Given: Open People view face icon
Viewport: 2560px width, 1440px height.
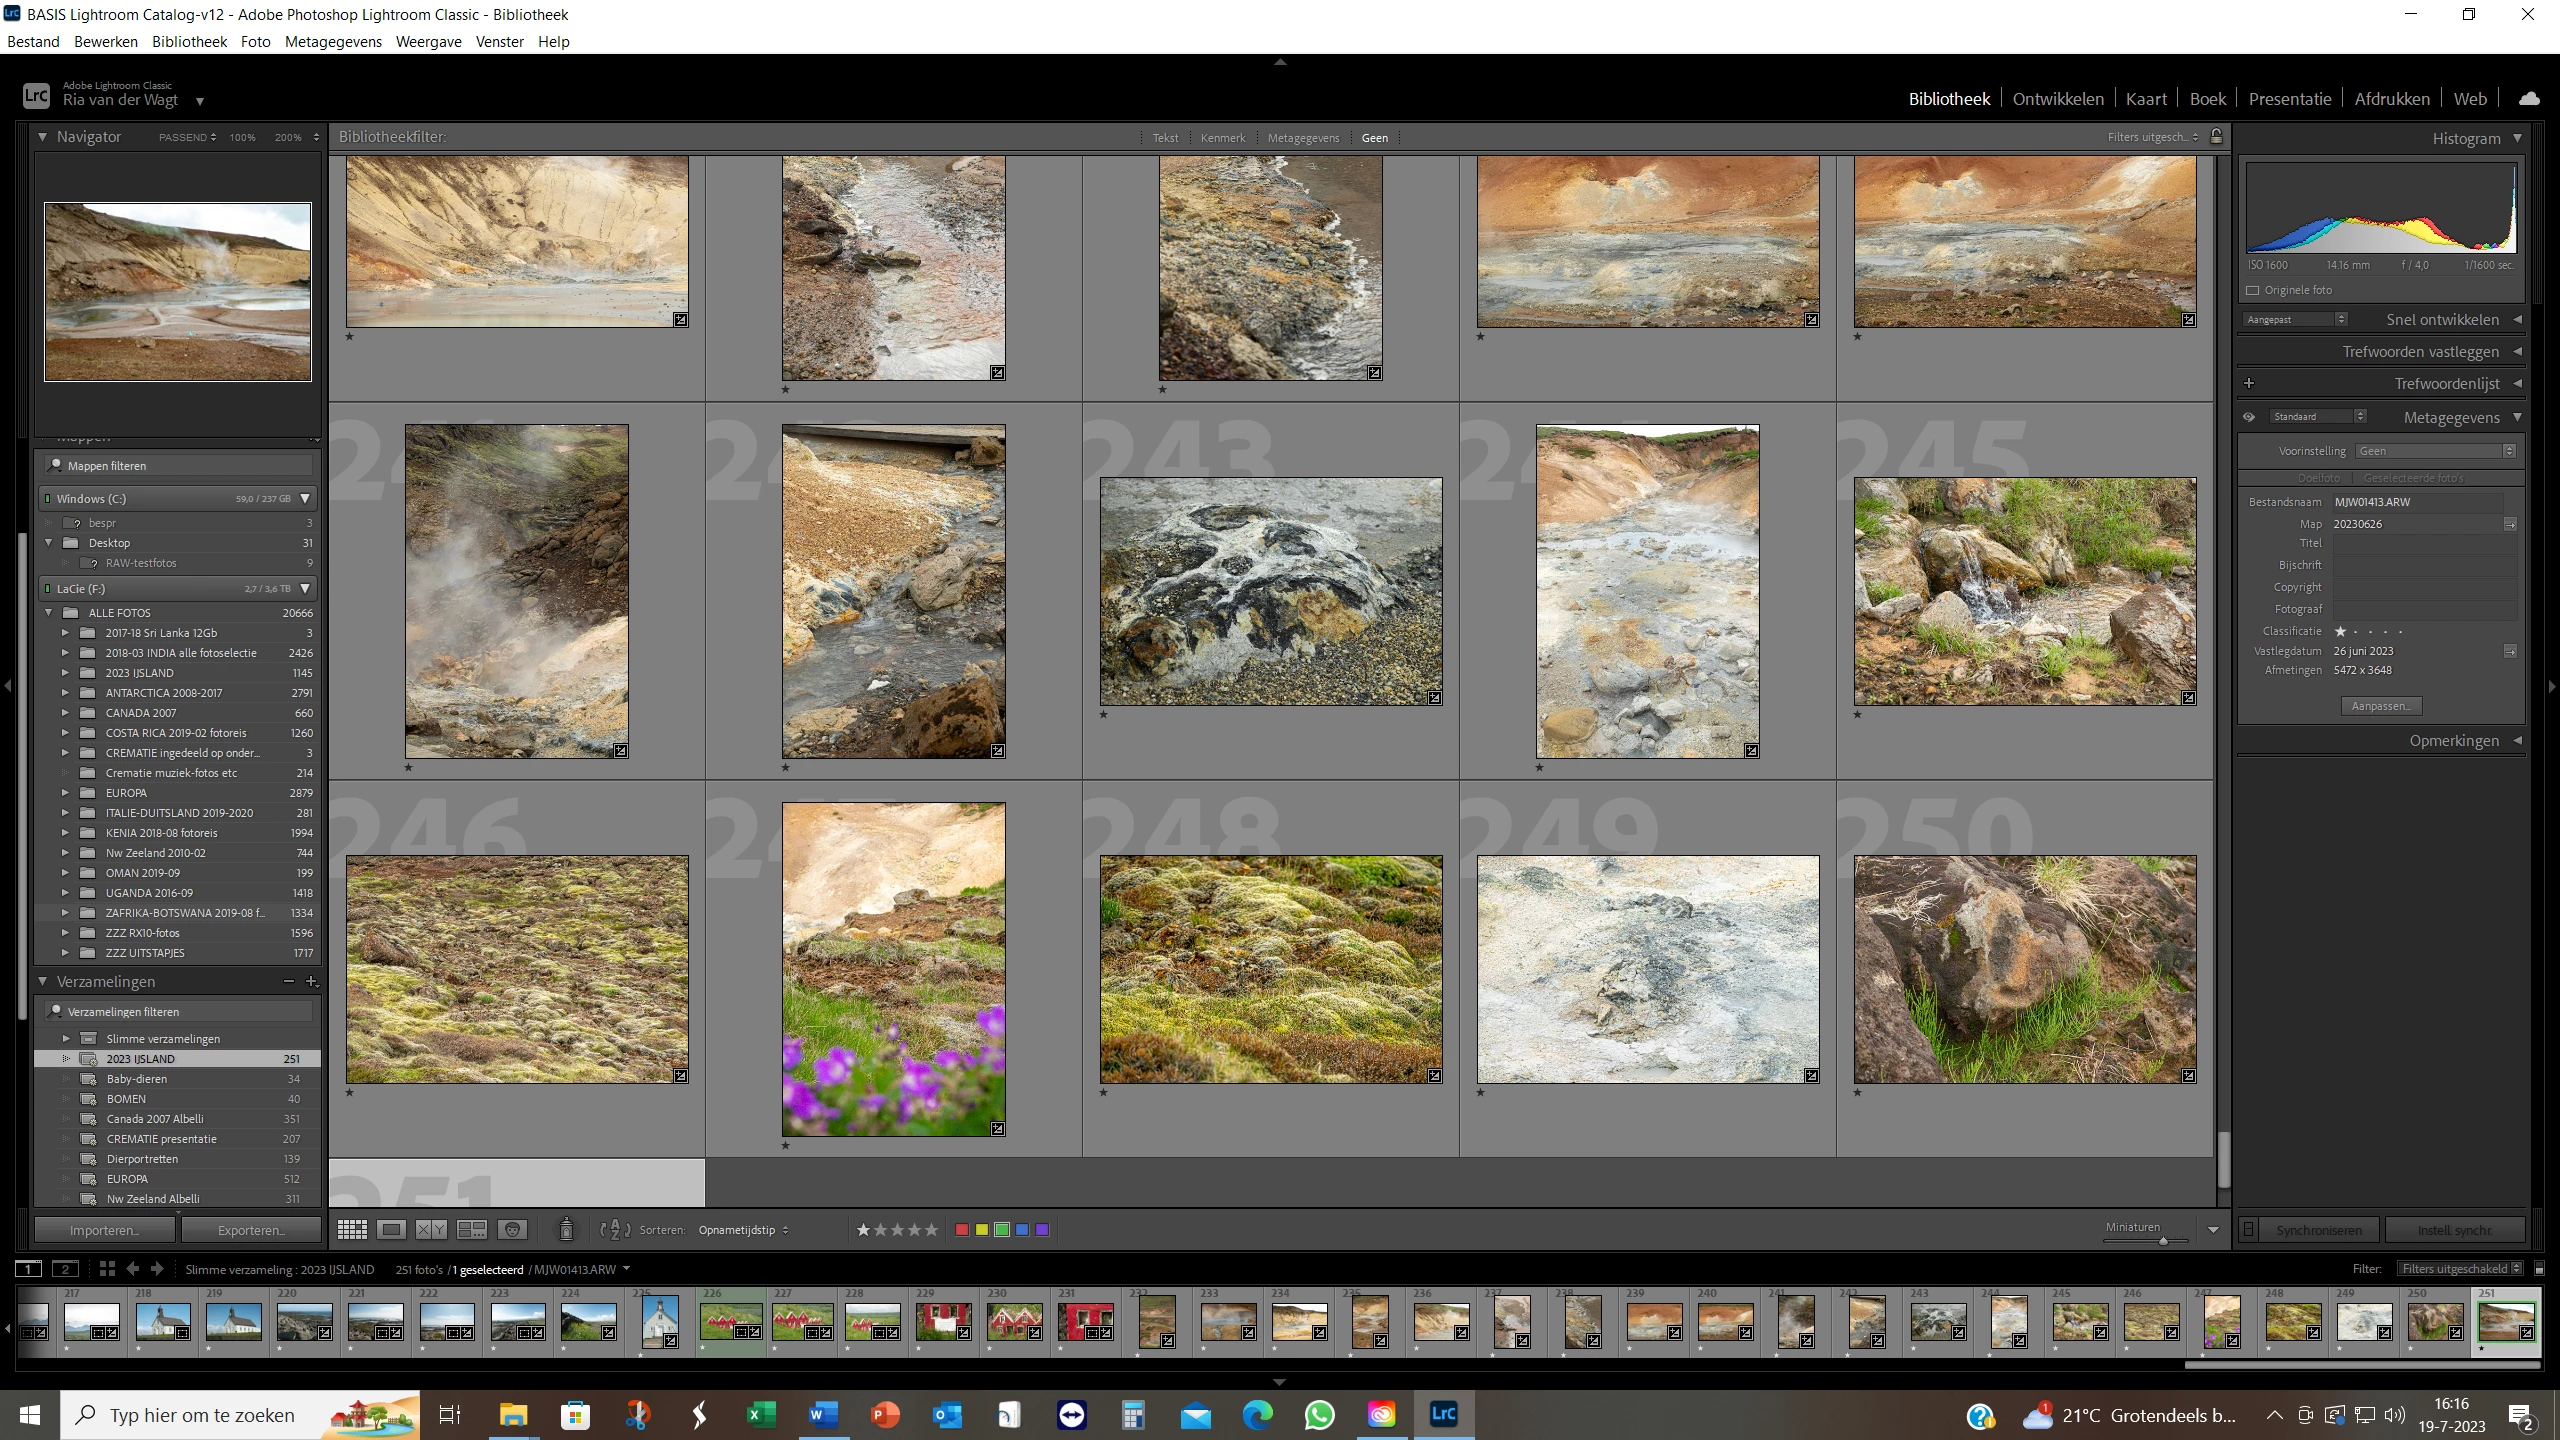Looking at the screenshot, I should pos(512,1230).
